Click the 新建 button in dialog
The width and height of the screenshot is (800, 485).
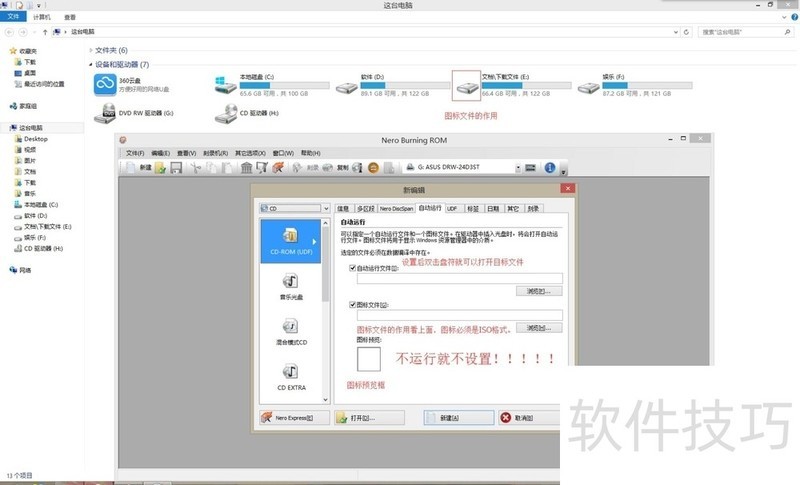click(x=459, y=418)
